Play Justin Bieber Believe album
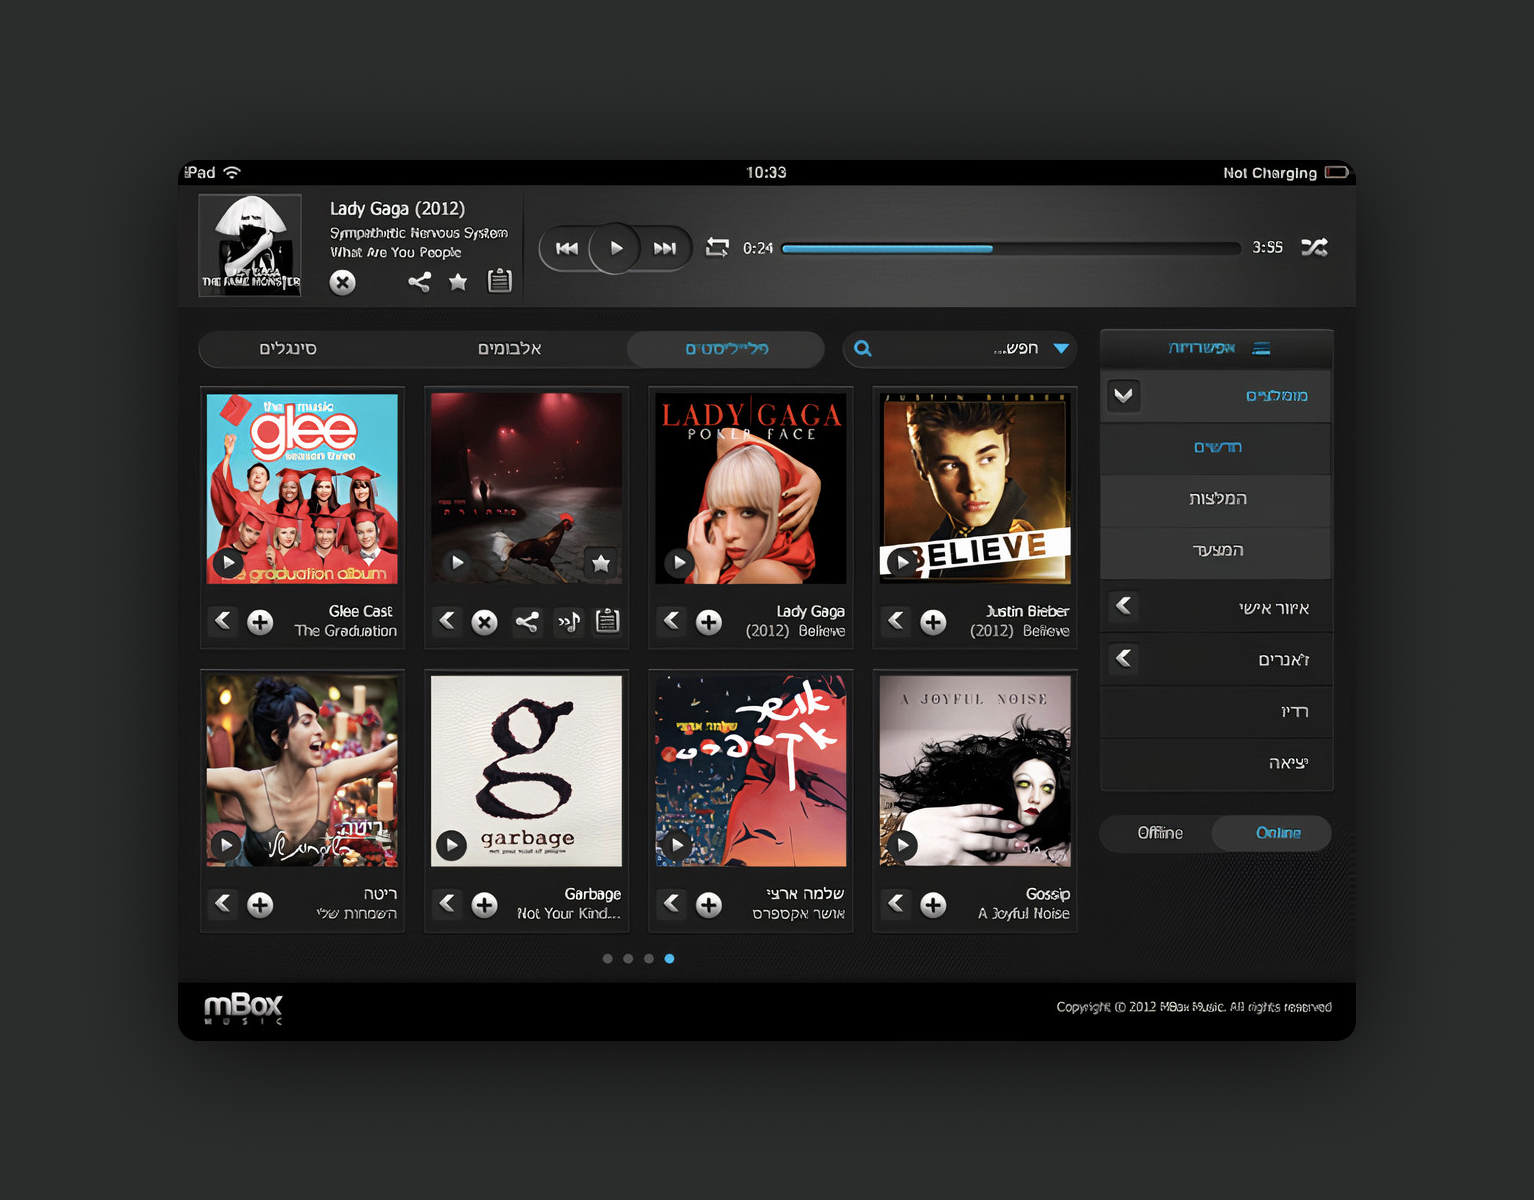This screenshot has width=1534, height=1200. click(x=903, y=562)
